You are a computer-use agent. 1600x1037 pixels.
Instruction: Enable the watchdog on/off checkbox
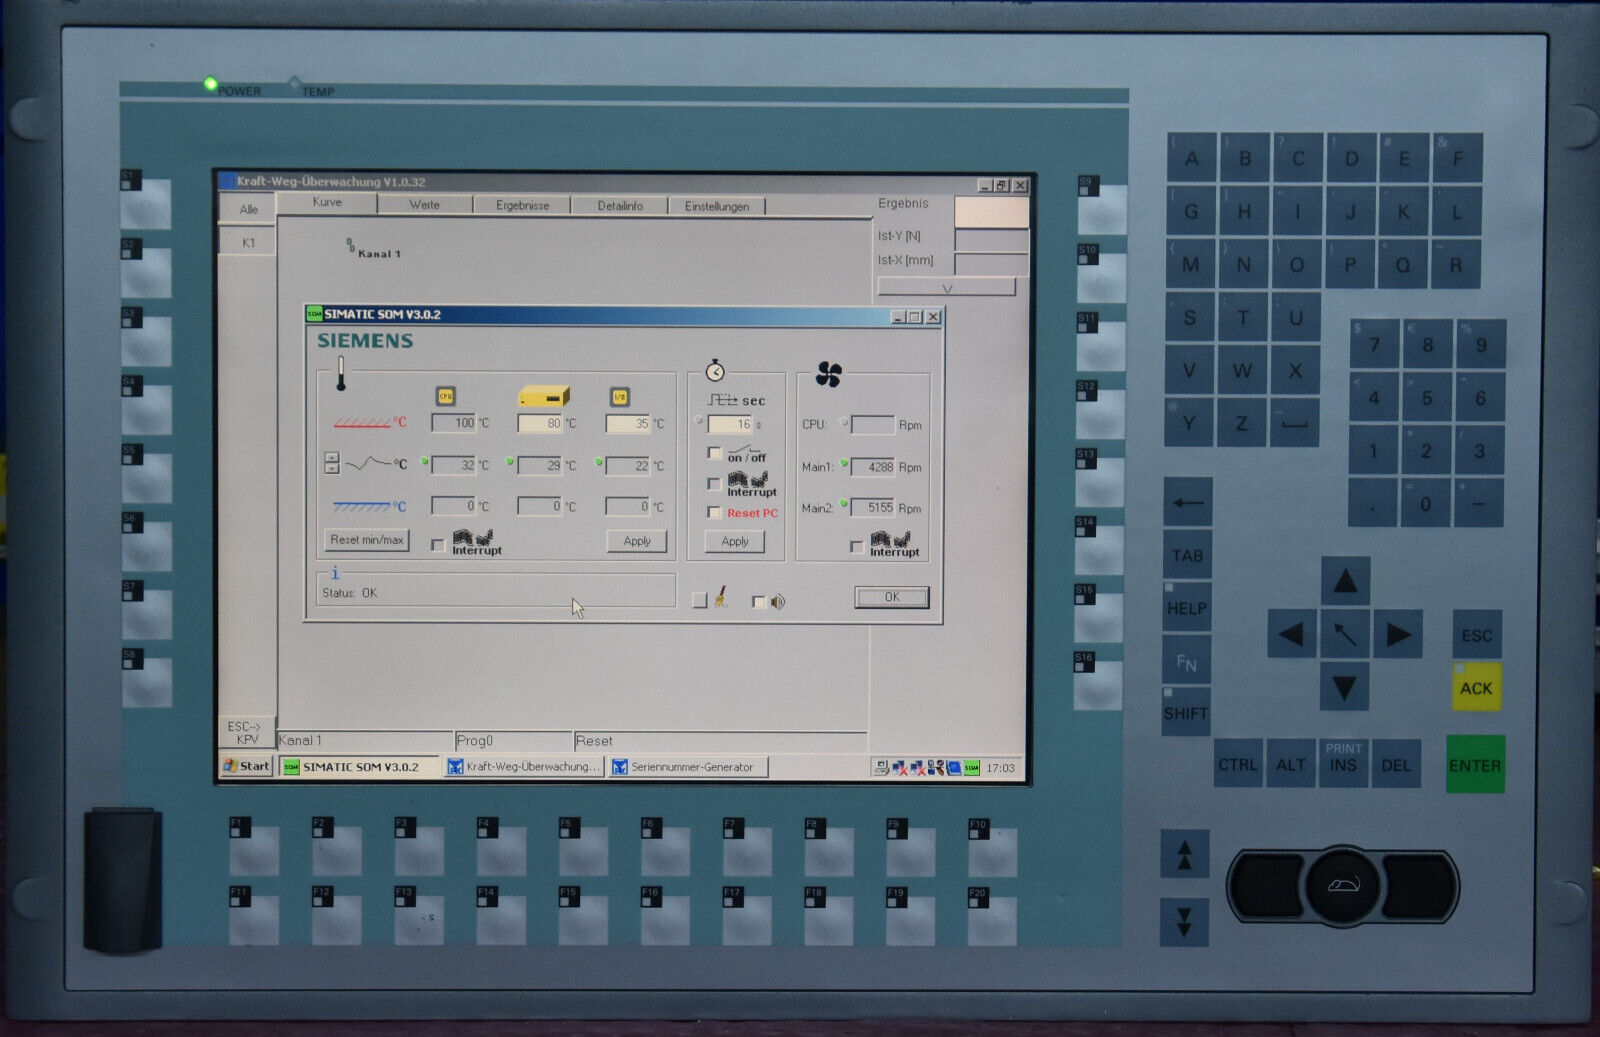coord(714,453)
